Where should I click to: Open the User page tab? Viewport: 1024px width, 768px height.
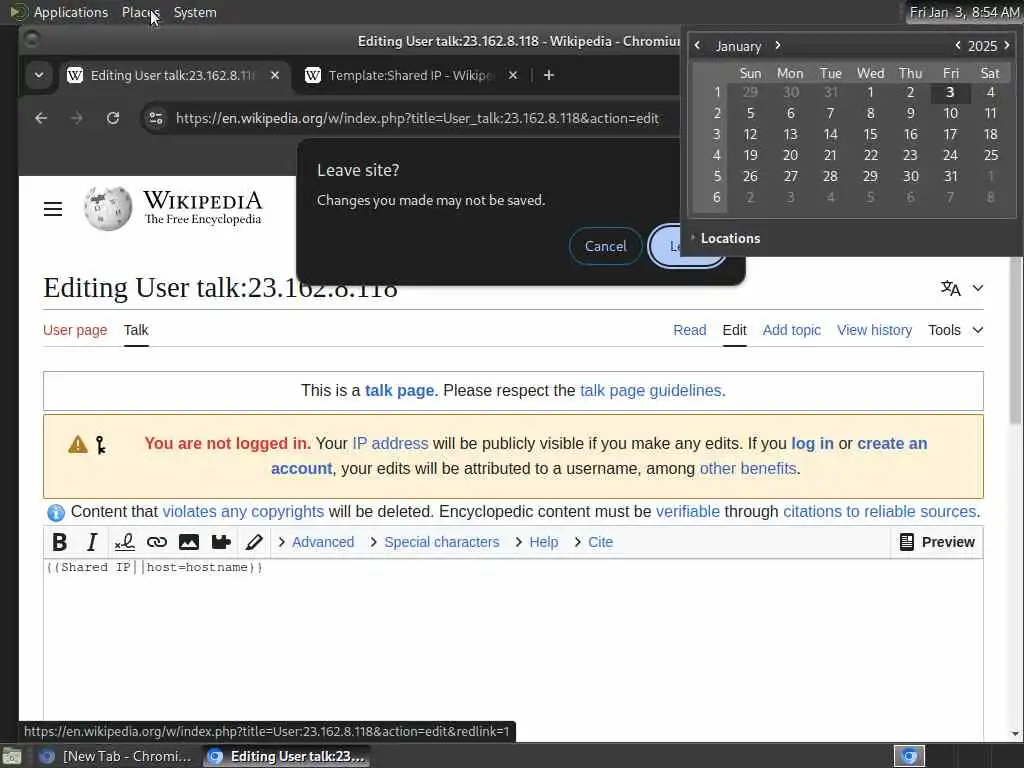point(75,330)
